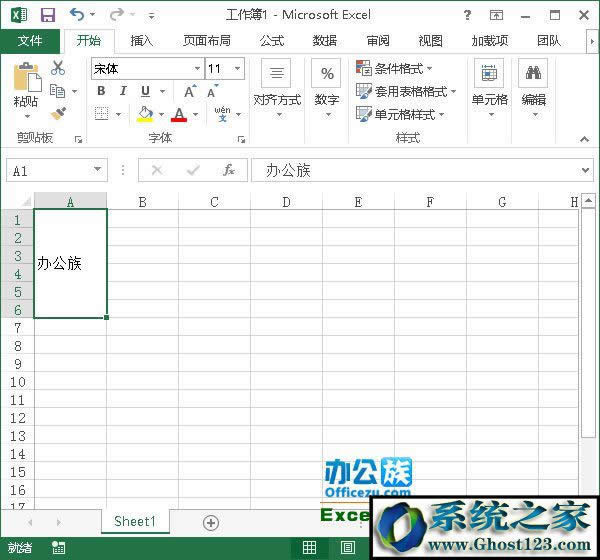This screenshot has width=600, height=560.
Task: Click the Undo arrow icon
Action: [76, 15]
